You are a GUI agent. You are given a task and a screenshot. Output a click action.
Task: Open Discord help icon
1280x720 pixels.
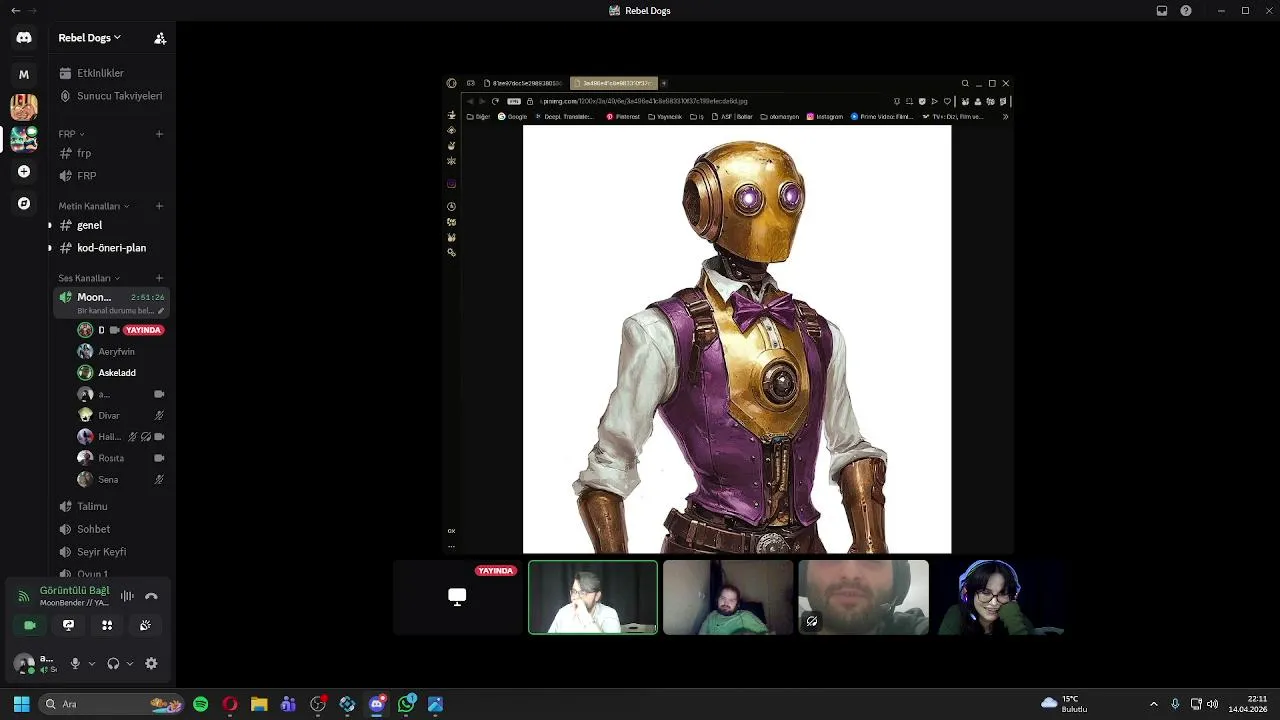(x=1186, y=10)
